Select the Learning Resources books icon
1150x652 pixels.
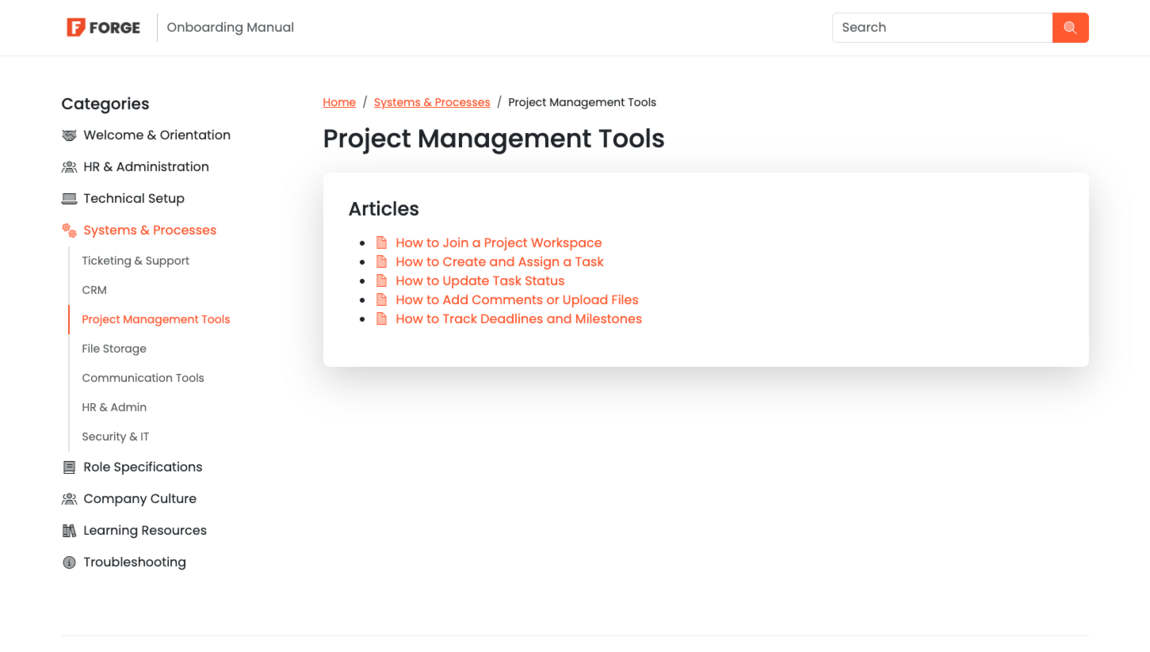(x=68, y=530)
